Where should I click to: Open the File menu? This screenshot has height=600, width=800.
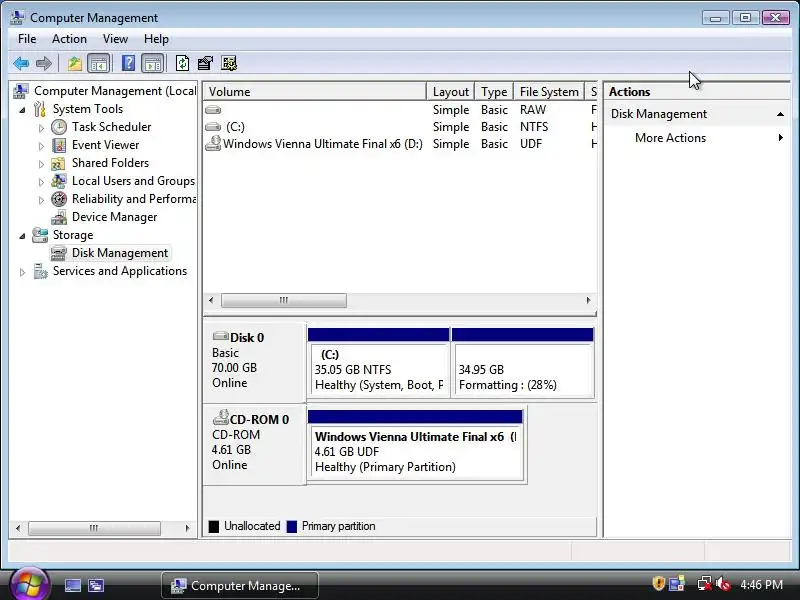(27, 39)
